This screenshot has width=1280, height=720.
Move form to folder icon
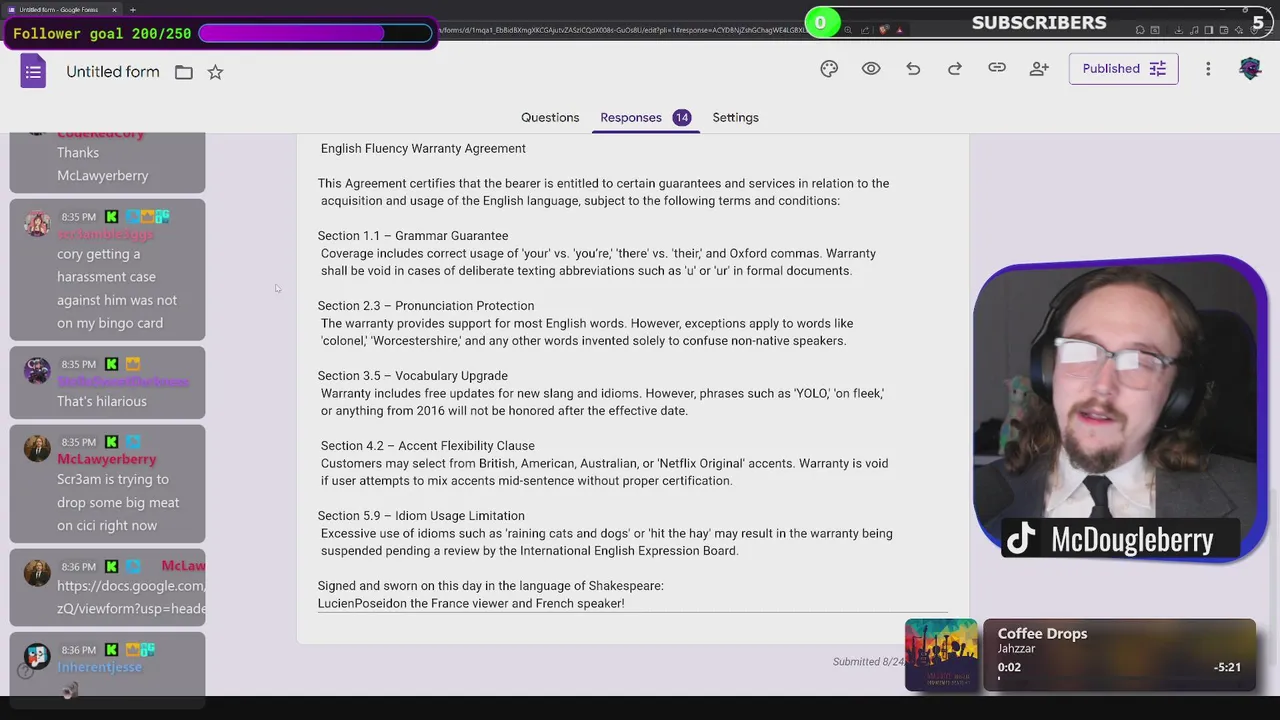pyautogui.click(x=184, y=72)
